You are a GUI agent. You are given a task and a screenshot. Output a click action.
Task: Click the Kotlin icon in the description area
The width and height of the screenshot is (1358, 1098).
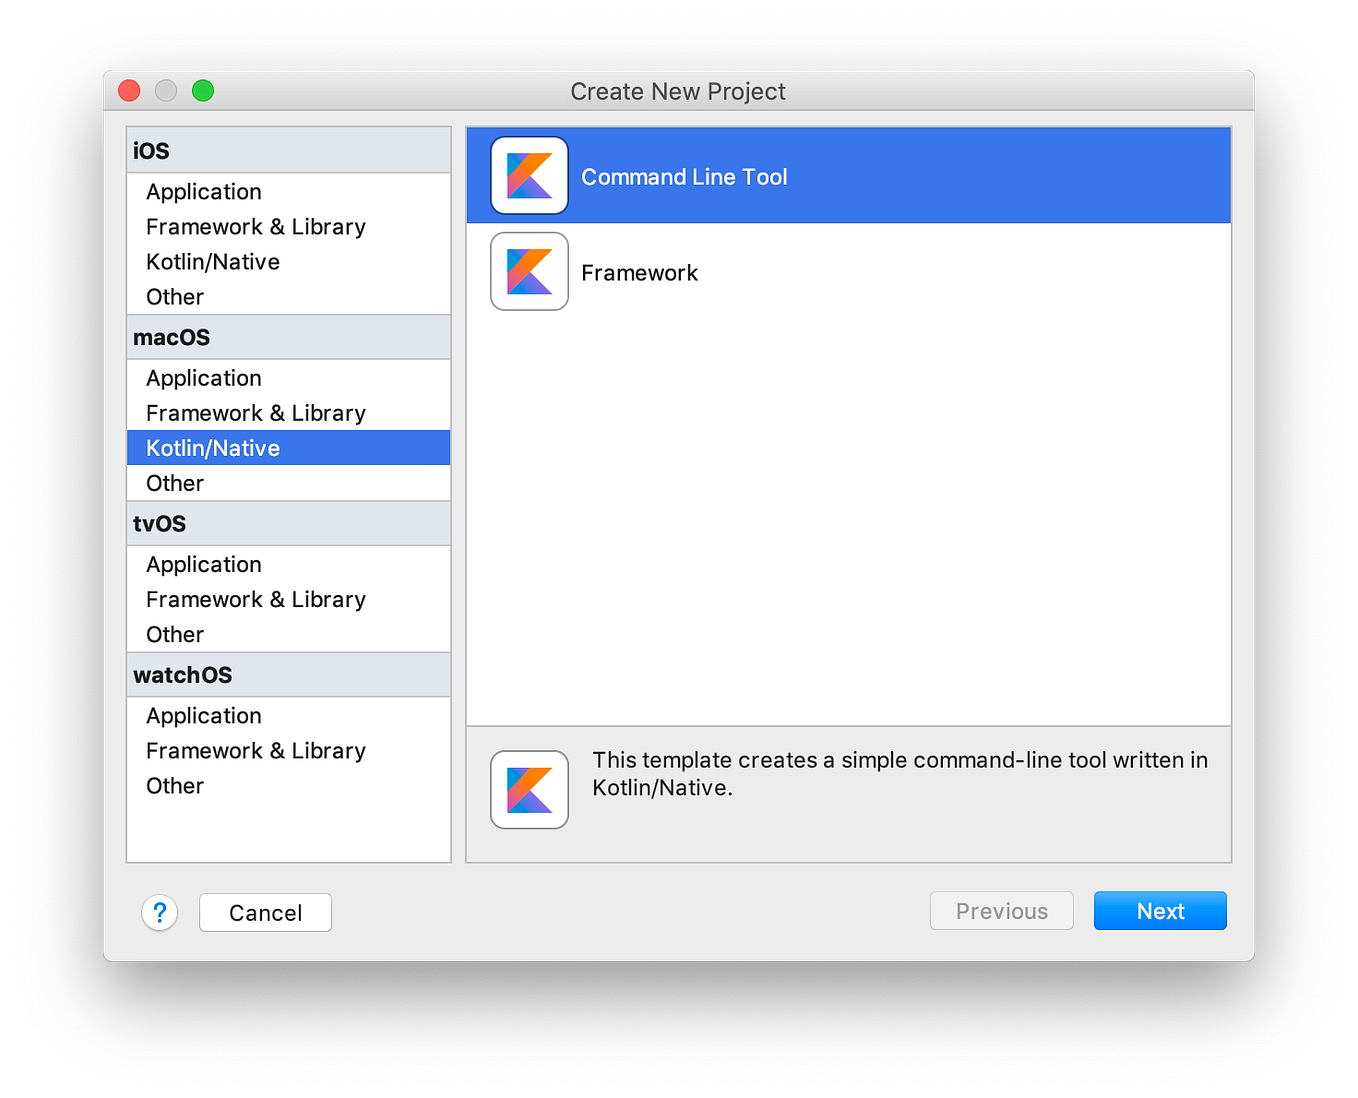529,789
